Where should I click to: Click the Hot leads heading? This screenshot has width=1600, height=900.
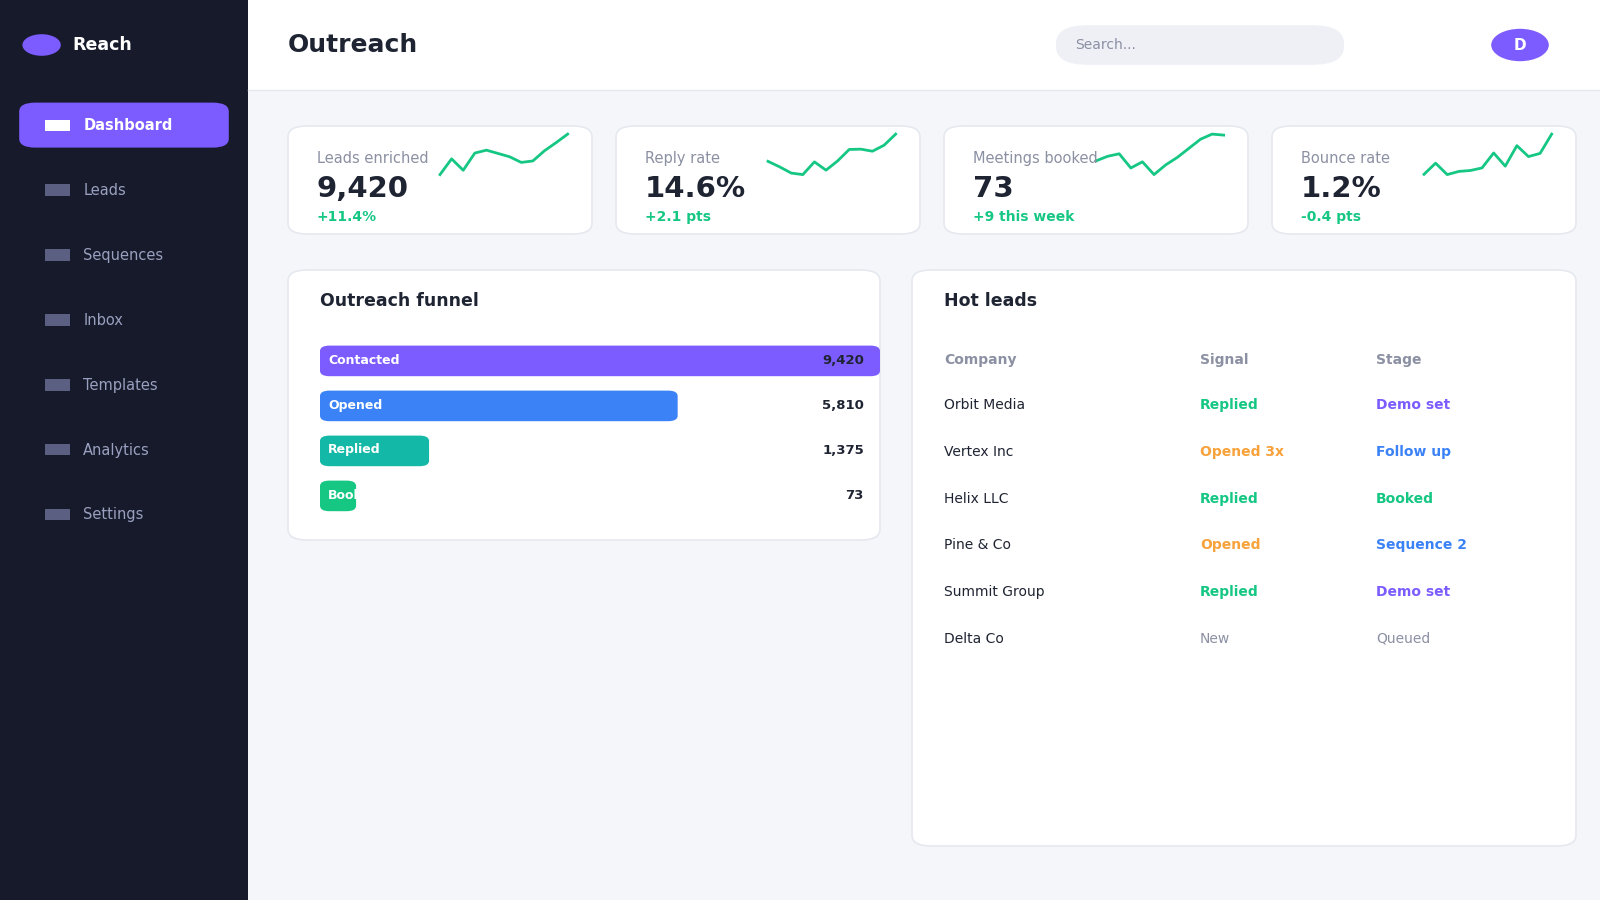tap(990, 300)
